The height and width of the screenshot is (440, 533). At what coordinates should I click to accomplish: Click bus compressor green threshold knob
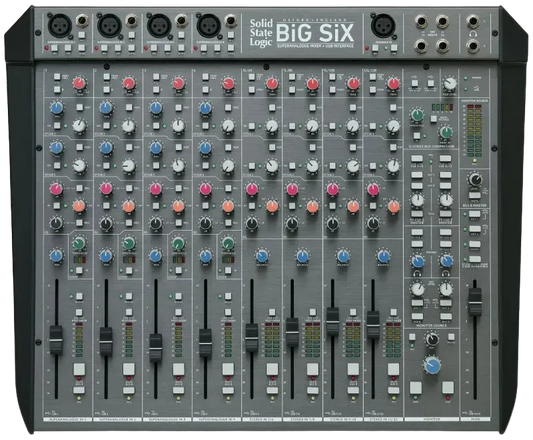pyautogui.click(x=417, y=115)
